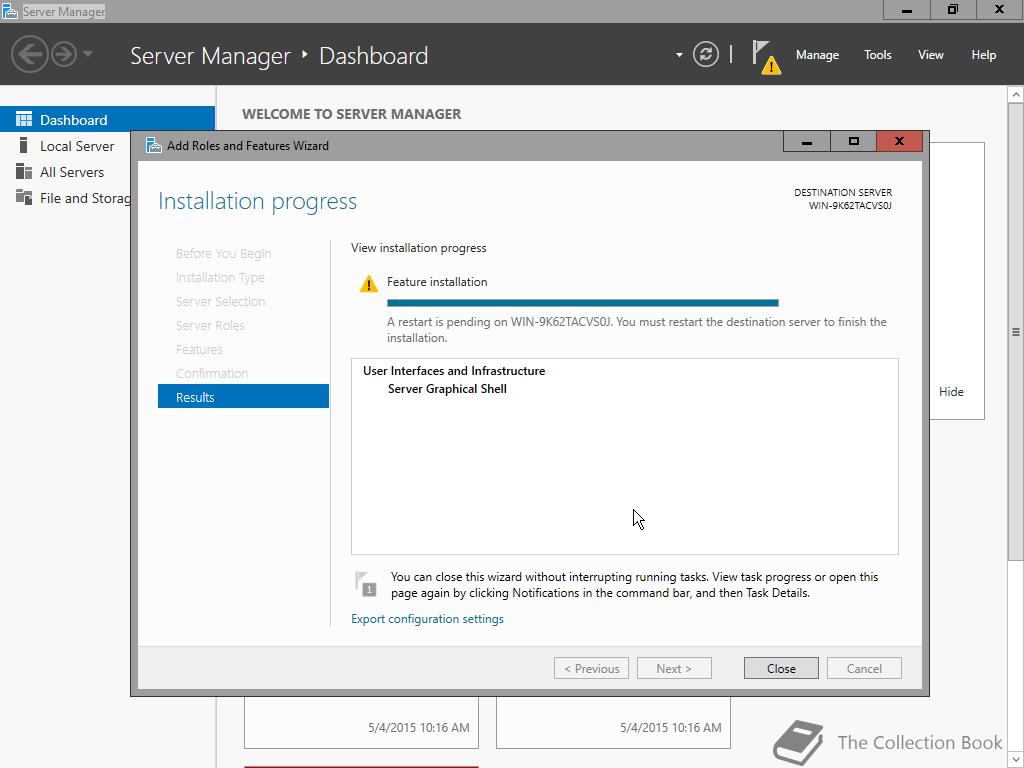Click the wizard icon in the Add Roles title bar

pyautogui.click(x=153, y=145)
